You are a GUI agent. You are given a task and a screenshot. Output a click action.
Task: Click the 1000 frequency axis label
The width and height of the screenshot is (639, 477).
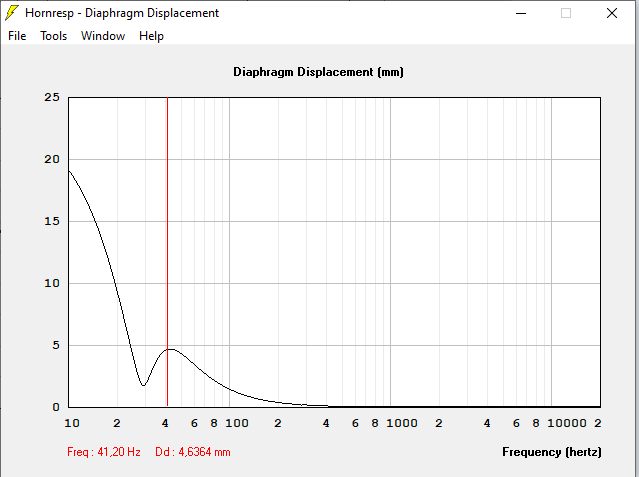402,423
